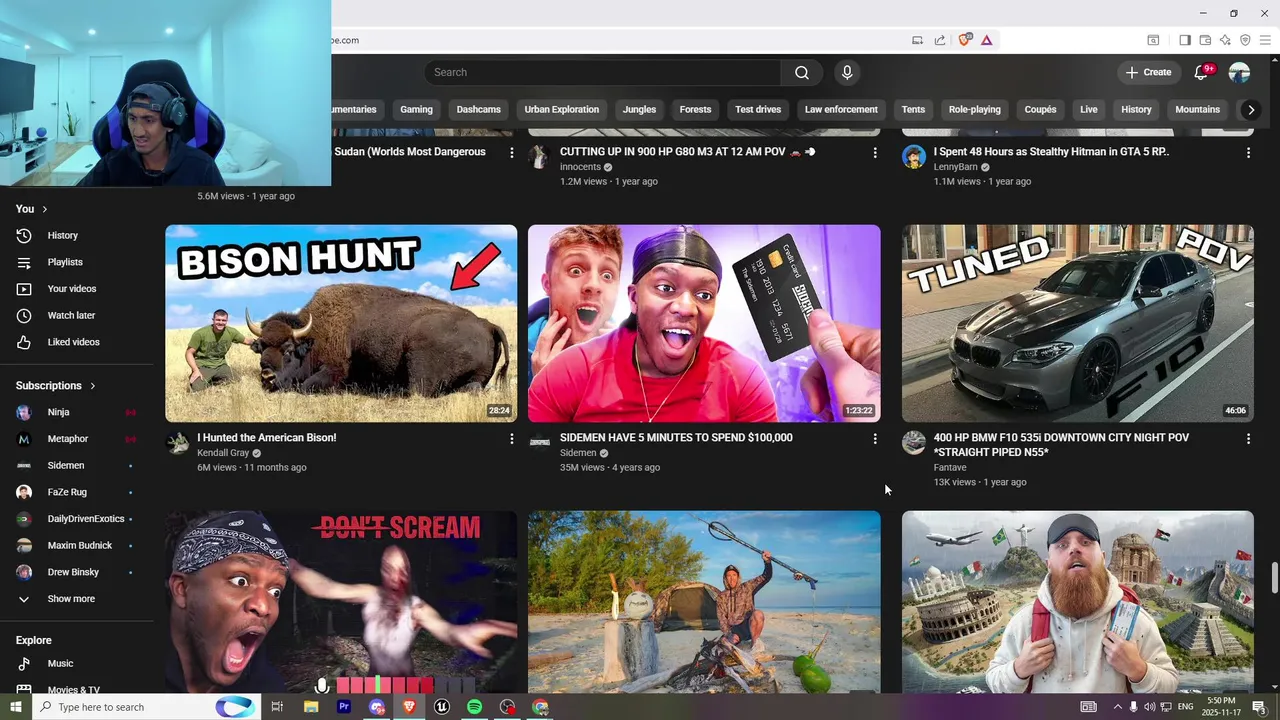The width and height of the screenshot is (1280, 720).
Task: Activate voice search microphone icon
Action: point(847,72)
